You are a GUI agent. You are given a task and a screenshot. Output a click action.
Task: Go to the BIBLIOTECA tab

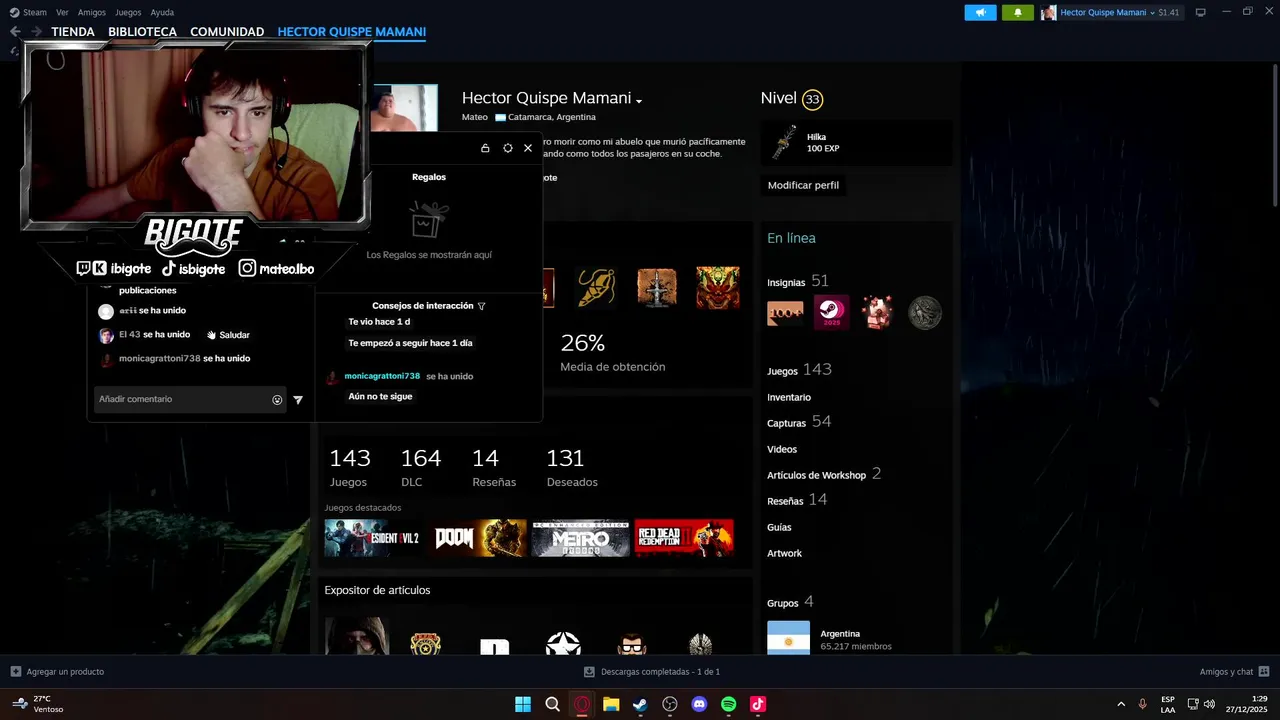(142, 32)
